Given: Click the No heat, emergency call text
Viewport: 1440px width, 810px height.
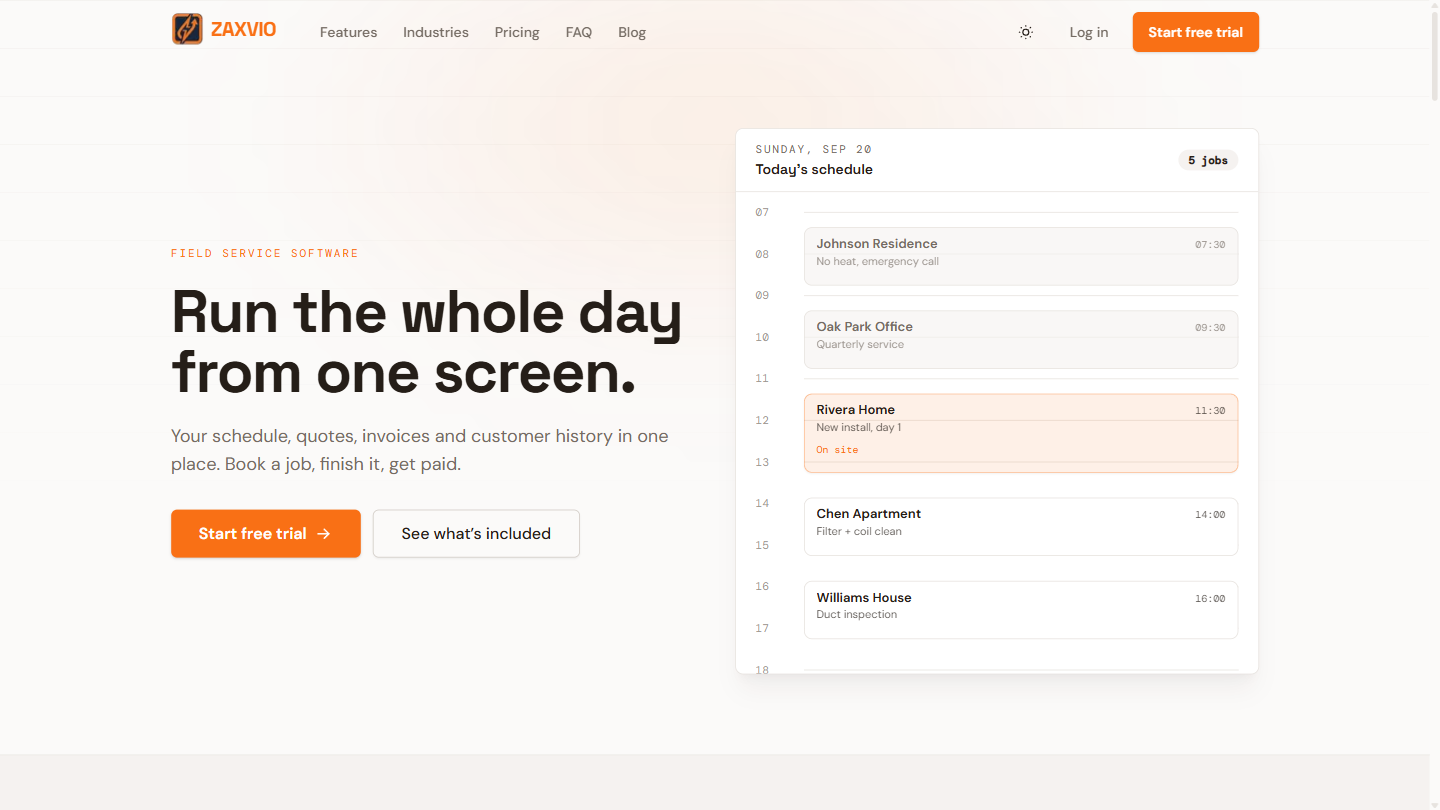Looking at the screenshot, I should (878, 262).
